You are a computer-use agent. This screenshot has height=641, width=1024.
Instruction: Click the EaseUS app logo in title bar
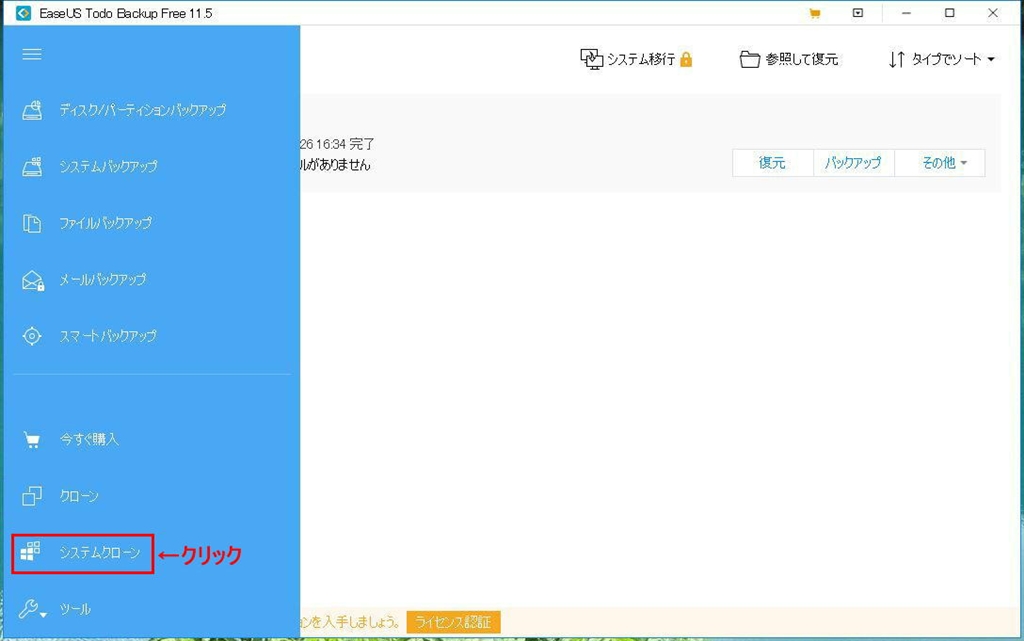(x=24, y=13)
